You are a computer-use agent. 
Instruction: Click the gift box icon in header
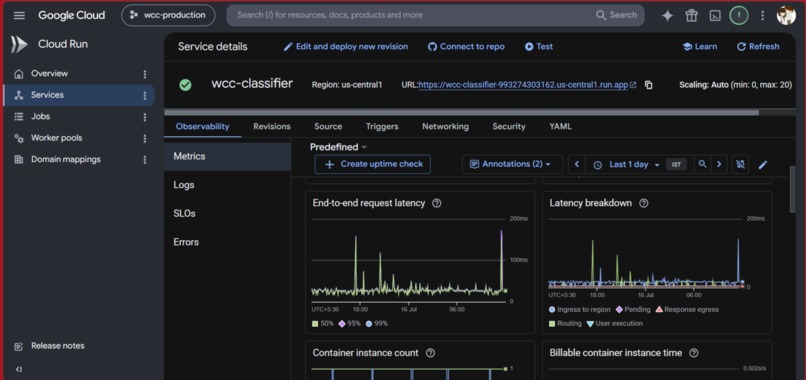click(691, 15)
